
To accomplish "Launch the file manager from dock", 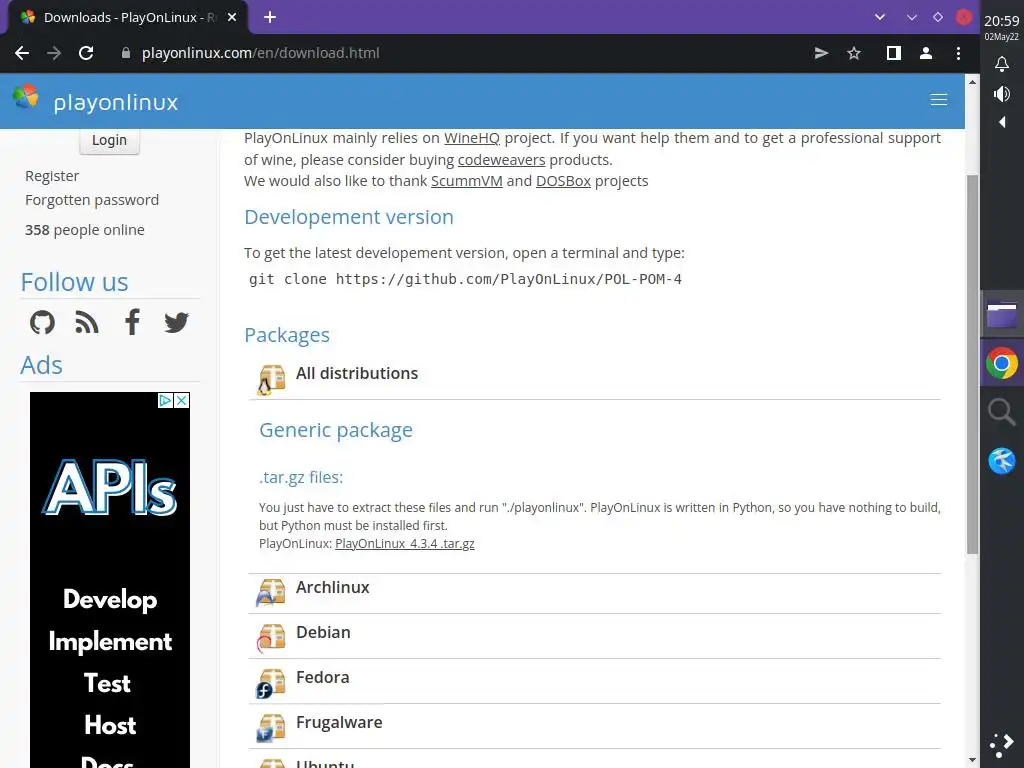I will [1001, 314].
